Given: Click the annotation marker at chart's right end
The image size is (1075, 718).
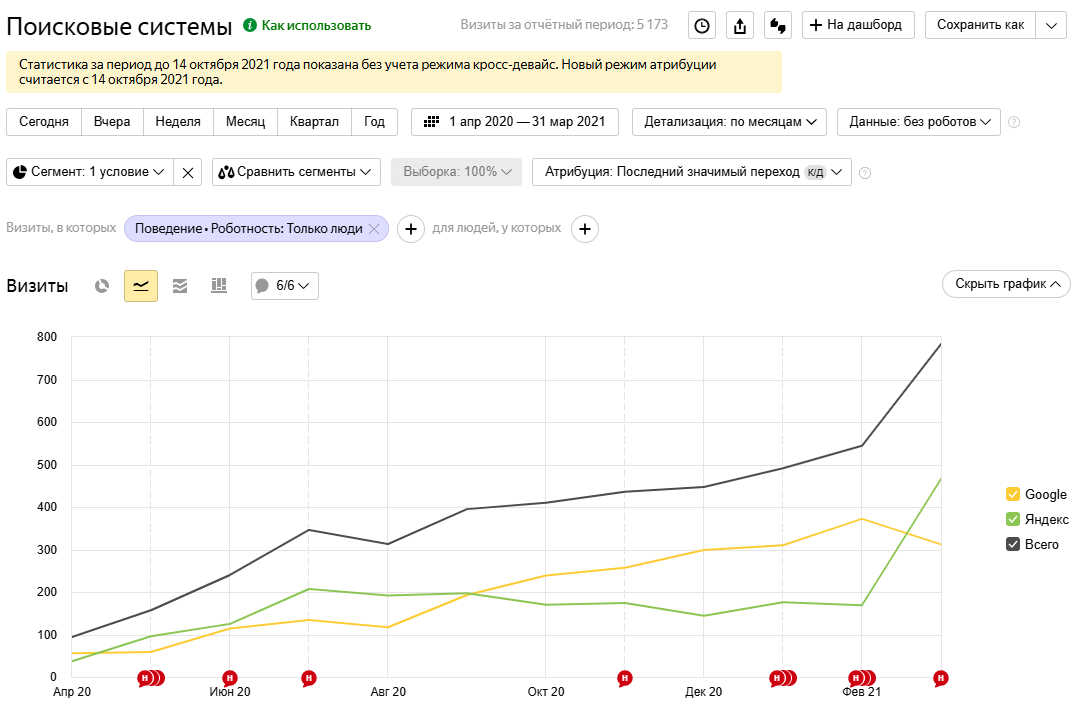Looking at the screenshot, I should (941, 678).
